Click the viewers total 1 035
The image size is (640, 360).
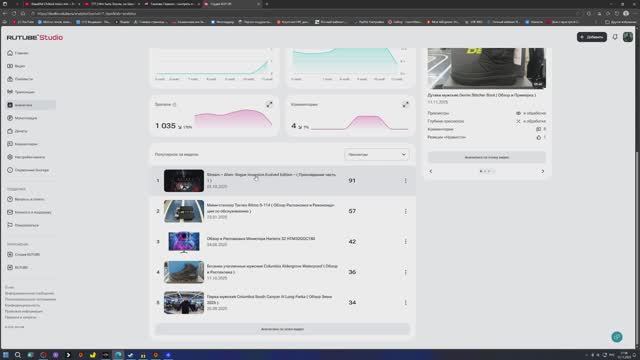click(165, 126)
